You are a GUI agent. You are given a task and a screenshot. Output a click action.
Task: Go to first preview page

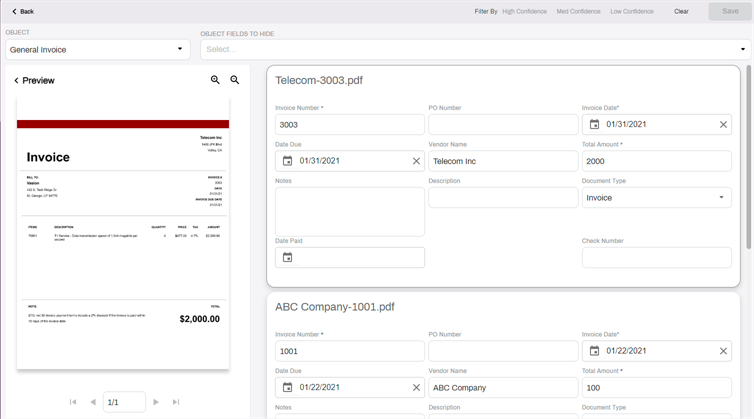[x=73, y=402]
